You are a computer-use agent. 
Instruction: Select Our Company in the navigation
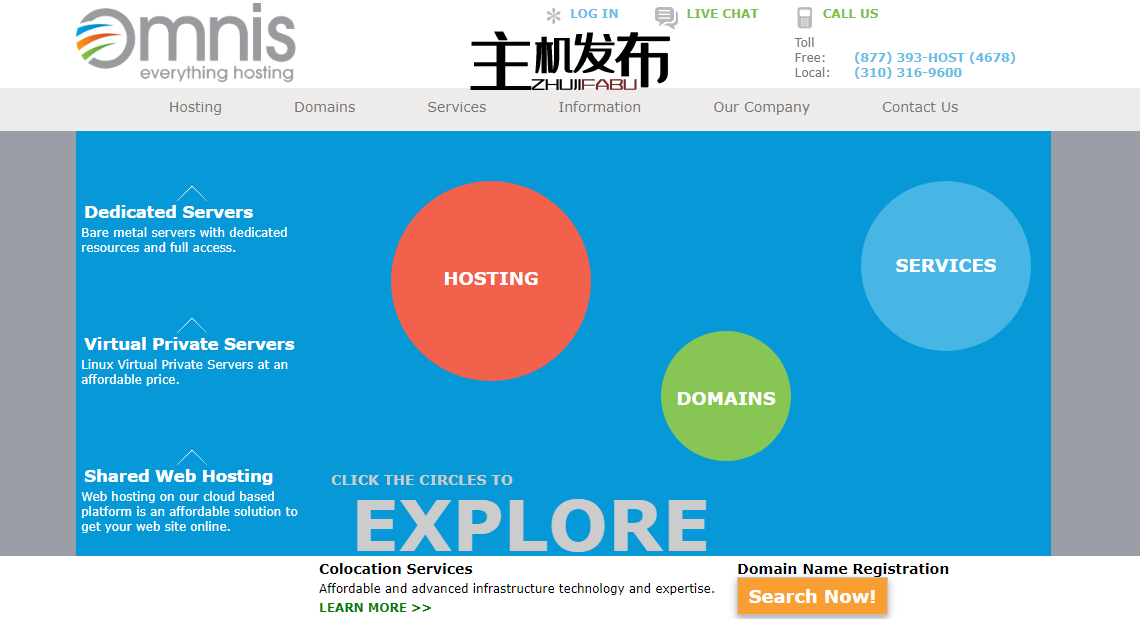point(761,107)
